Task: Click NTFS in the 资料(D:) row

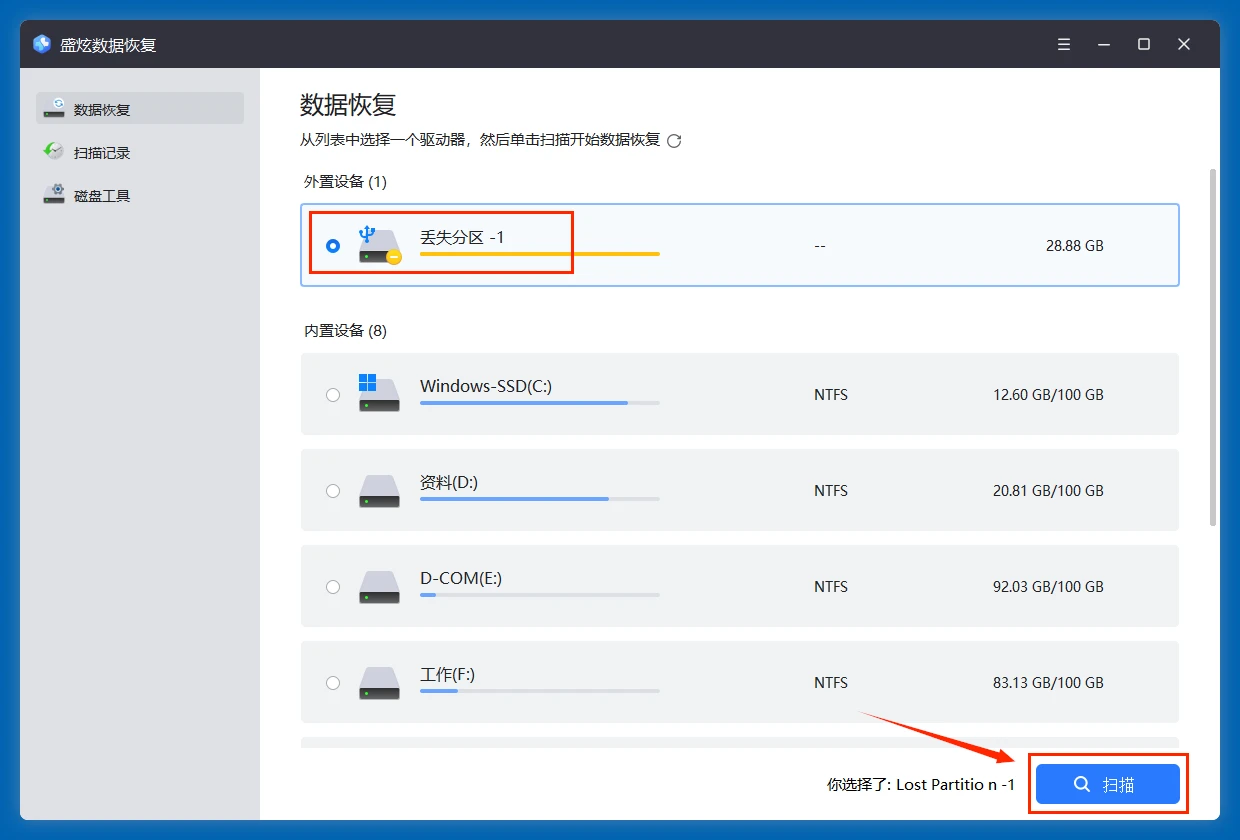Action: [831, 490]
